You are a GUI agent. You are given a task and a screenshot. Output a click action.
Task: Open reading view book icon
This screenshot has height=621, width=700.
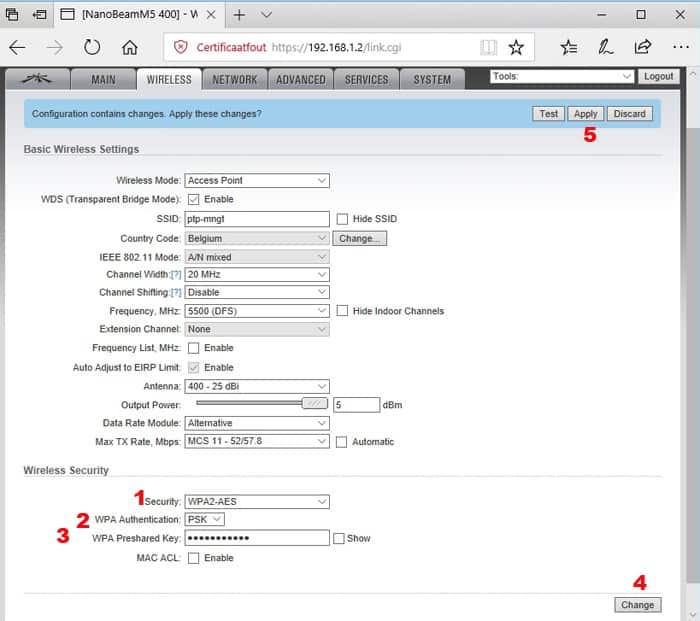[488, 47]
